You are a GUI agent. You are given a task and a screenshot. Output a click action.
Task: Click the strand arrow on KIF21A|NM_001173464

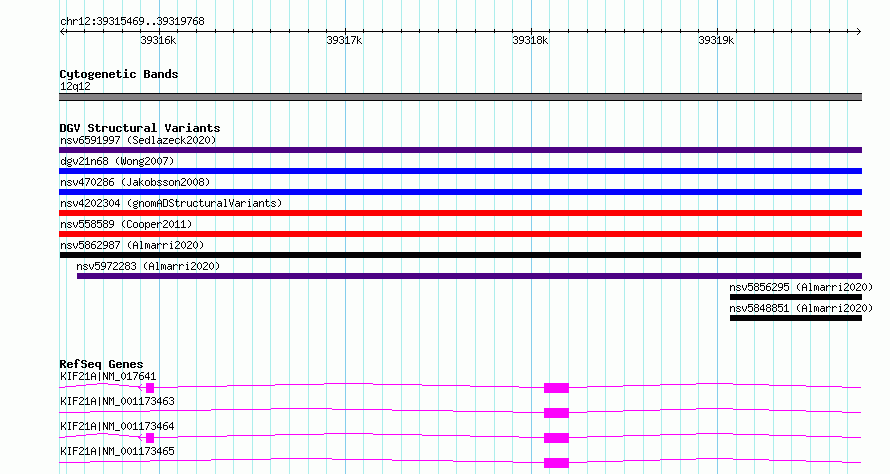[141, 438]
